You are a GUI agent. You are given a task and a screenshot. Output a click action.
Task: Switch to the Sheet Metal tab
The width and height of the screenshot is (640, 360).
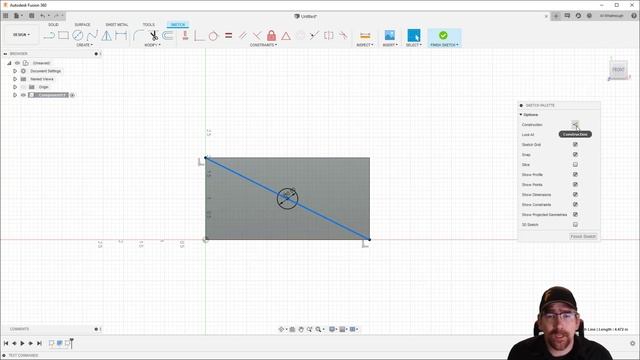click(117, 24)
